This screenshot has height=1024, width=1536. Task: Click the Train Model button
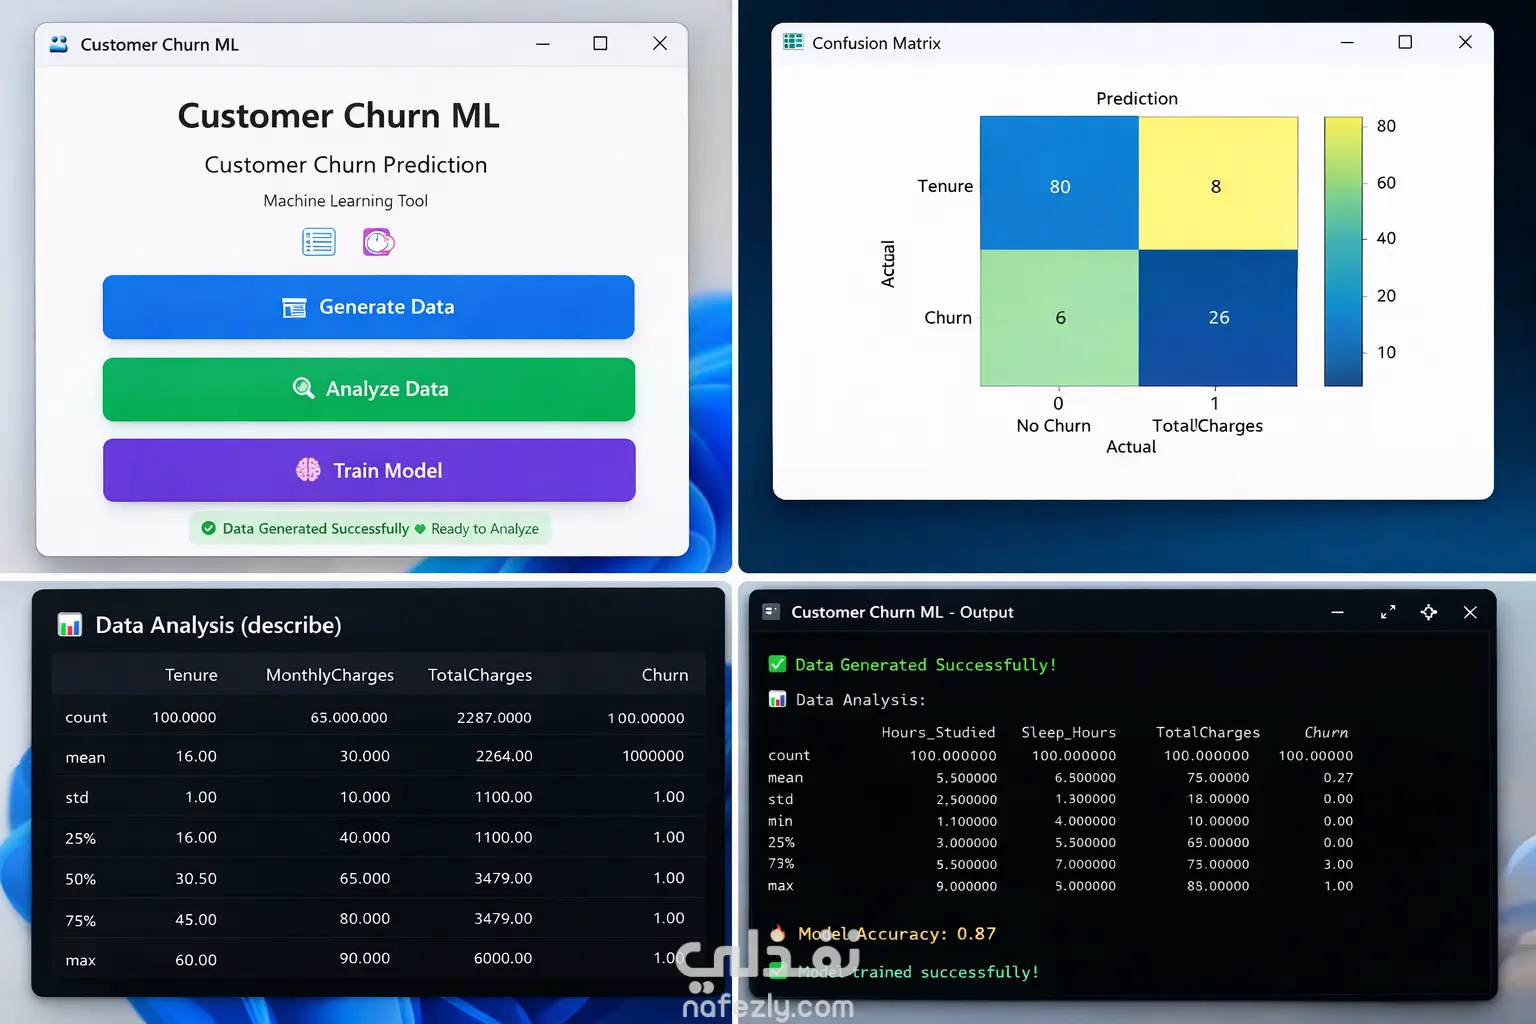369,470
